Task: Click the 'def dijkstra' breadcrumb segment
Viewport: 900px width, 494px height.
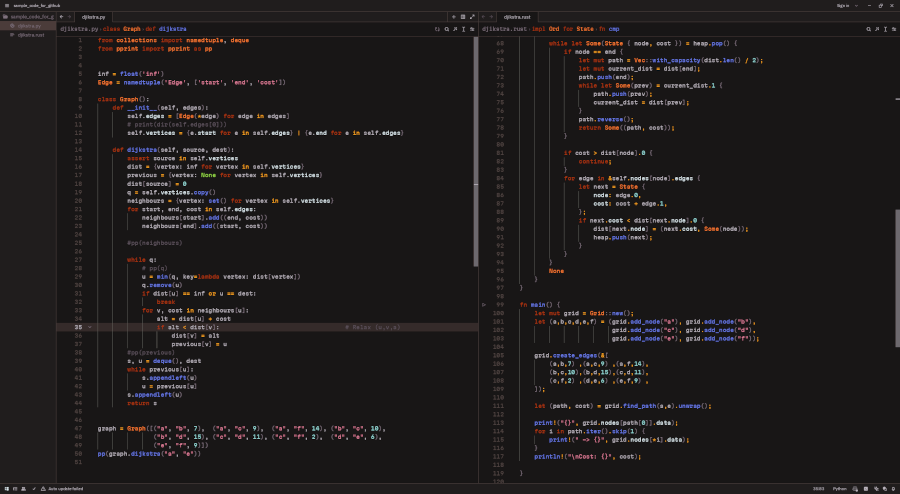Action: tap(166, 29)
